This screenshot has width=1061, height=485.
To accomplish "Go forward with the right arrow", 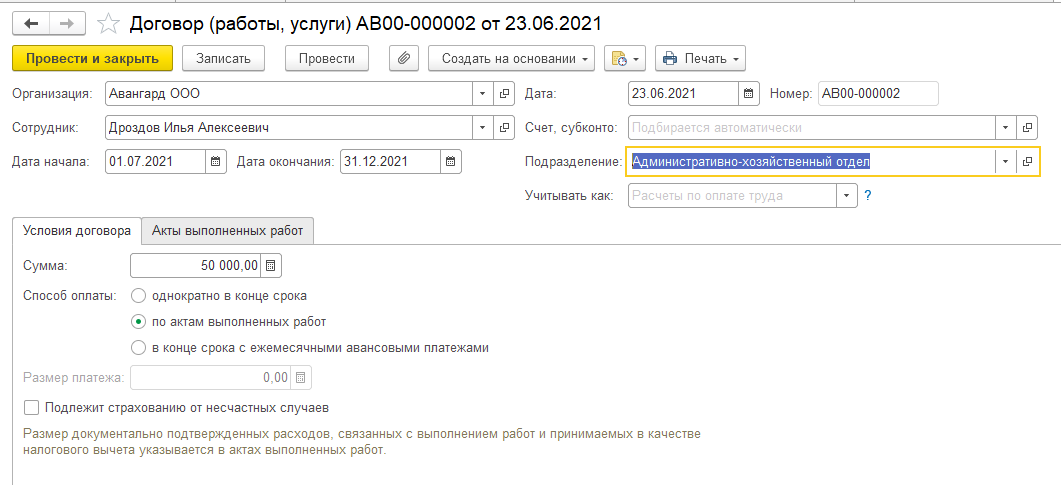I will 67,24.
